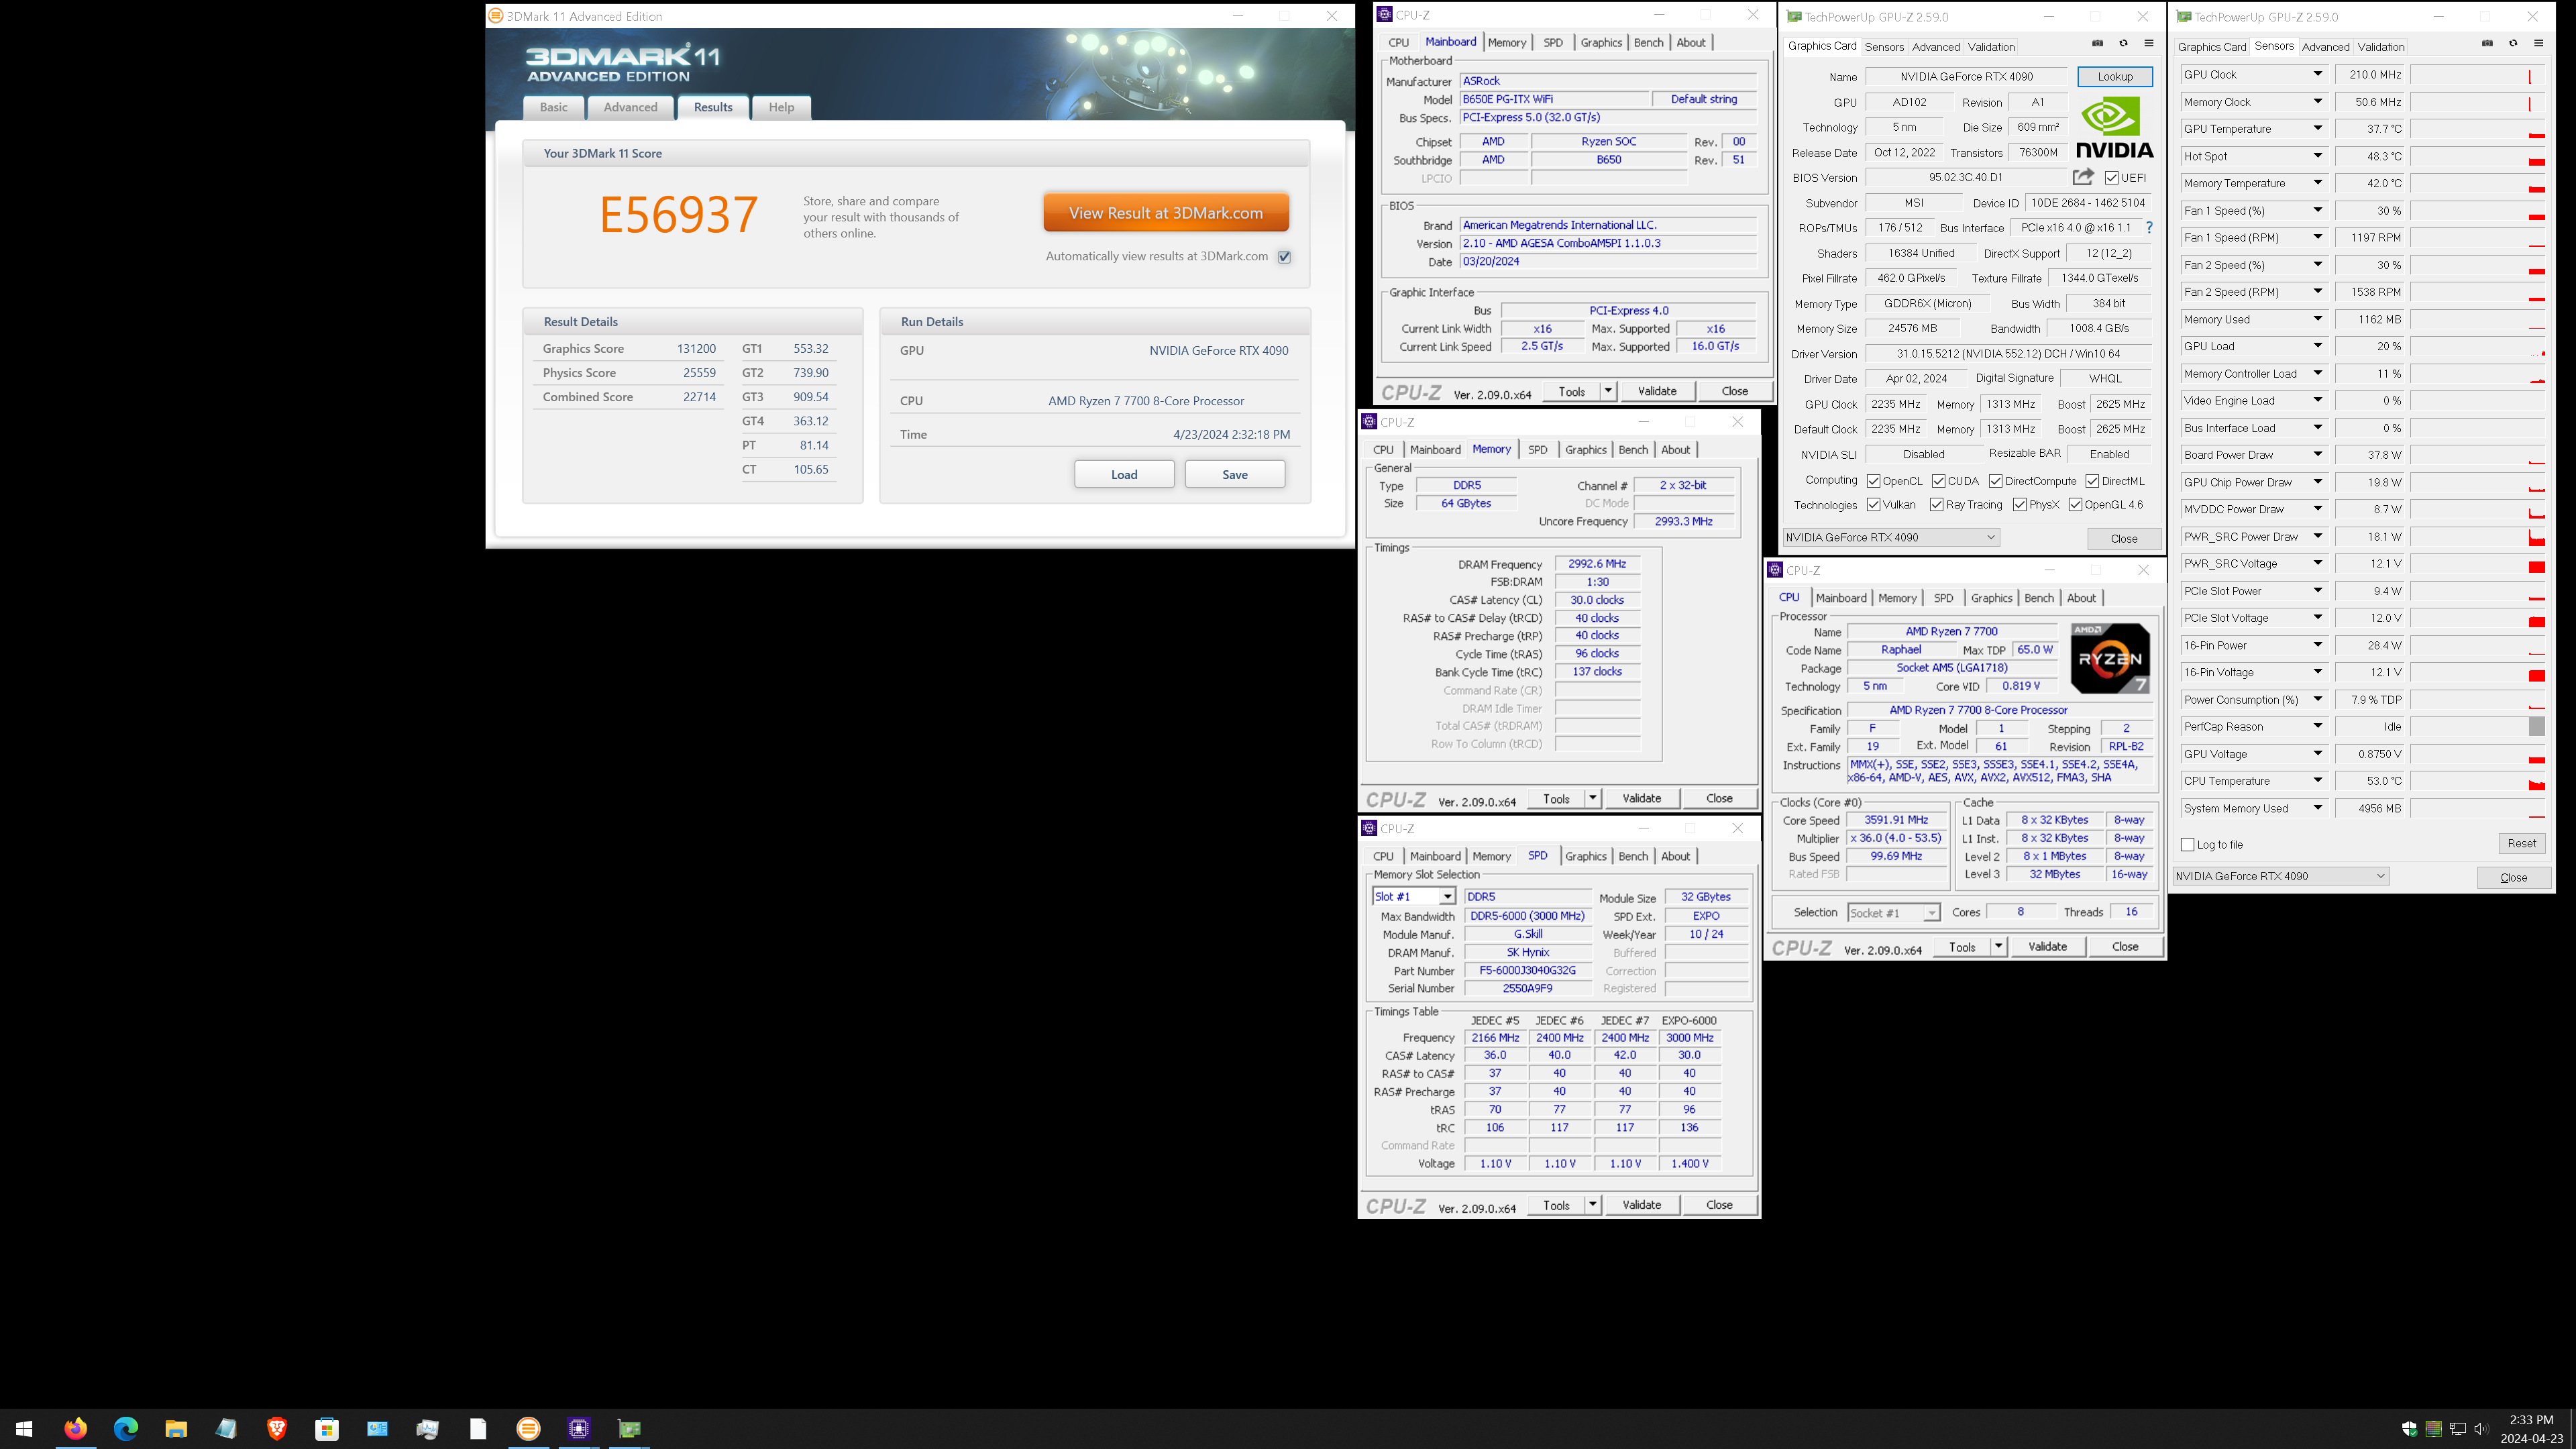The image size is (2576, 1449).
Task: Open File Explorer from the taskbar
Action: click(x=176, y=1428)
